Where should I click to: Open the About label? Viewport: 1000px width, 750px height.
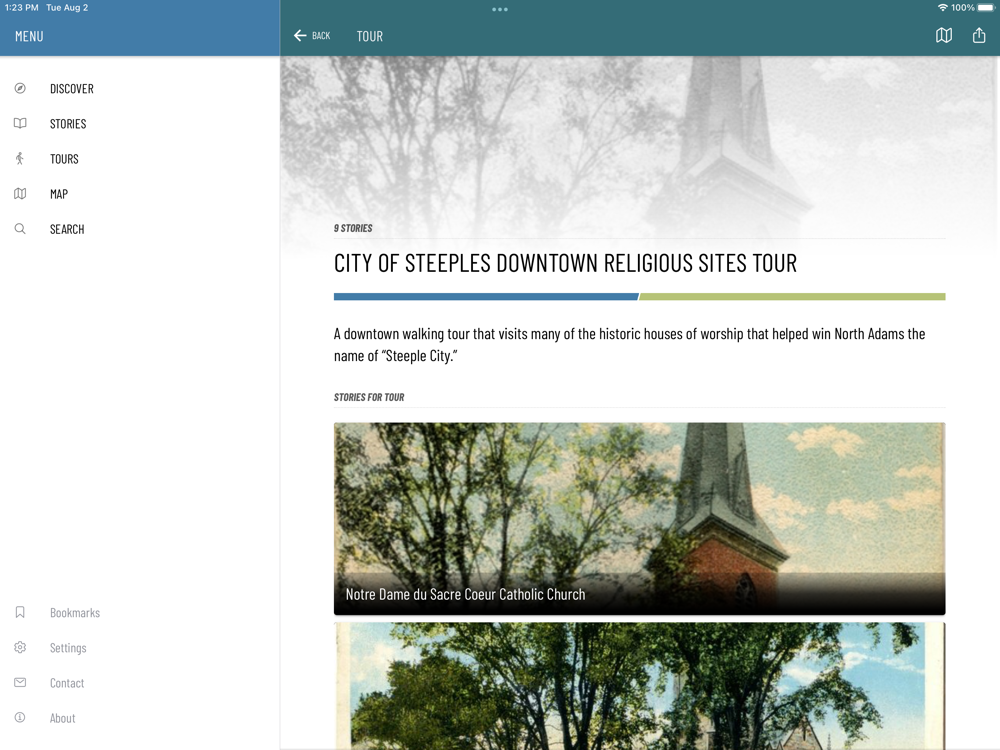coord(62,718)
